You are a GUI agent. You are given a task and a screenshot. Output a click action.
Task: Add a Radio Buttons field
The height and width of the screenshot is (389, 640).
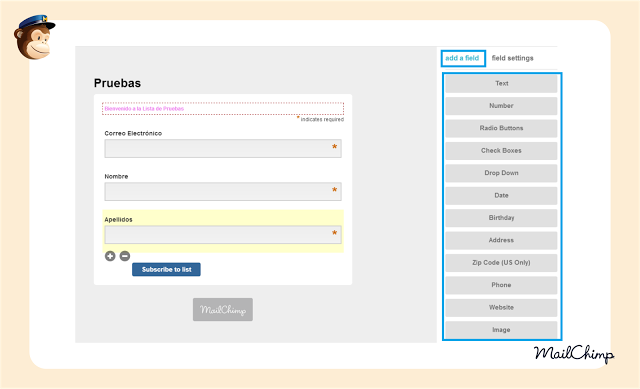[x=501, y=128]
